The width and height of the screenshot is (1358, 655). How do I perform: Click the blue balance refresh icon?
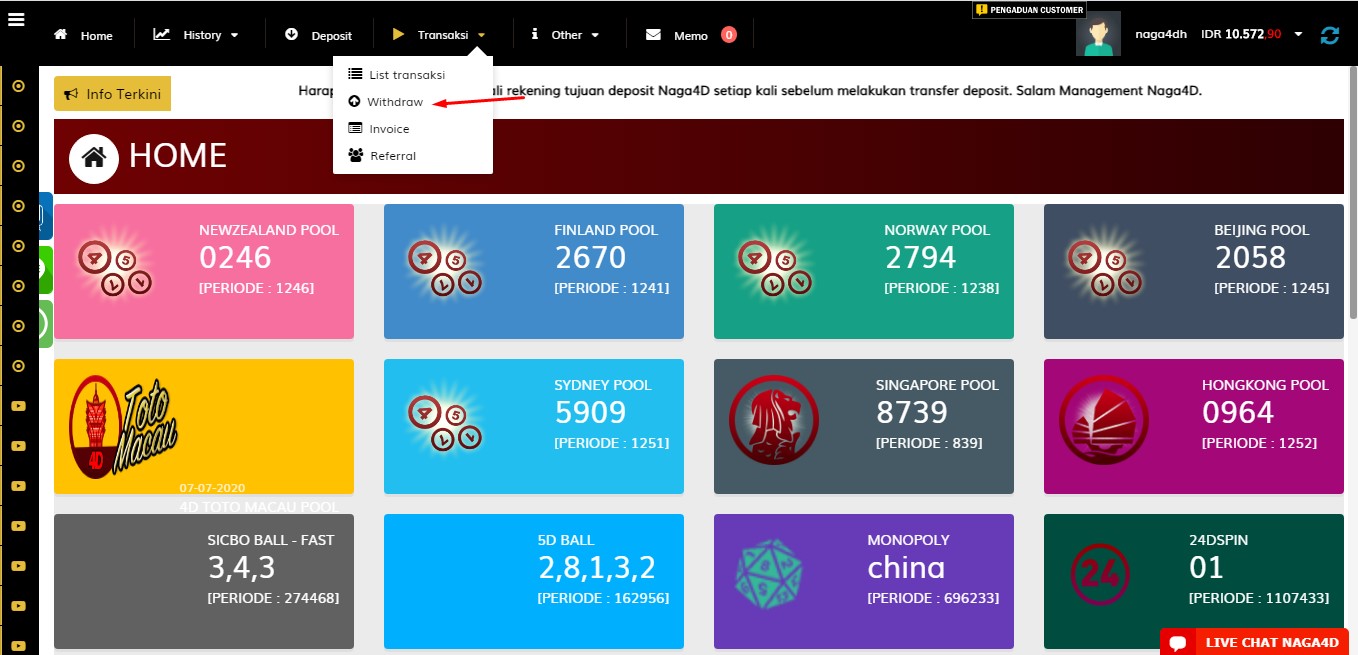pyautogui.click(x=1330, y=34)
